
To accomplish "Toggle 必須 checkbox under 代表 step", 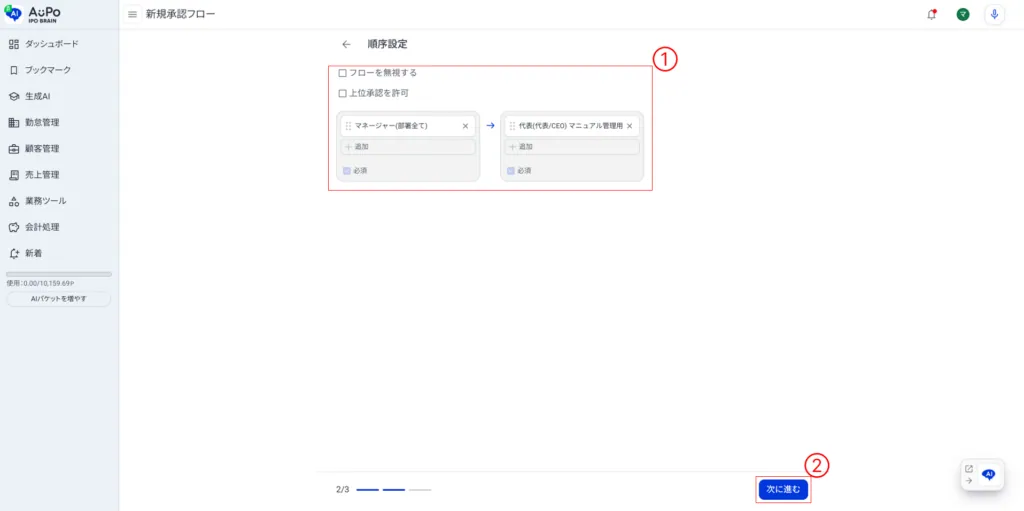I will tap(511, 171).
